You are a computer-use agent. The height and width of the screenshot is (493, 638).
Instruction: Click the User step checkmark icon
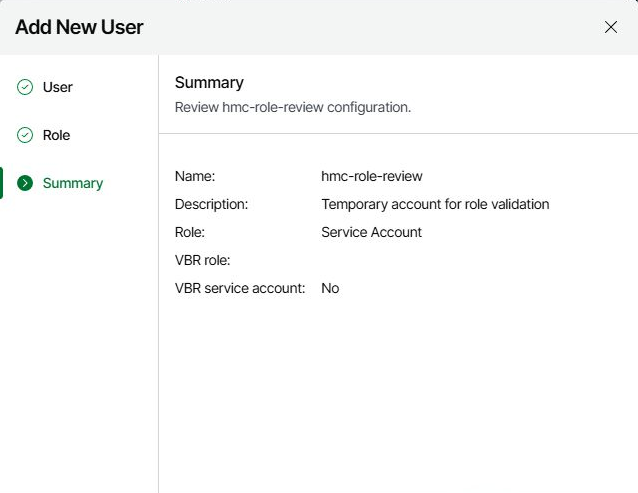(x=25, y=87)
